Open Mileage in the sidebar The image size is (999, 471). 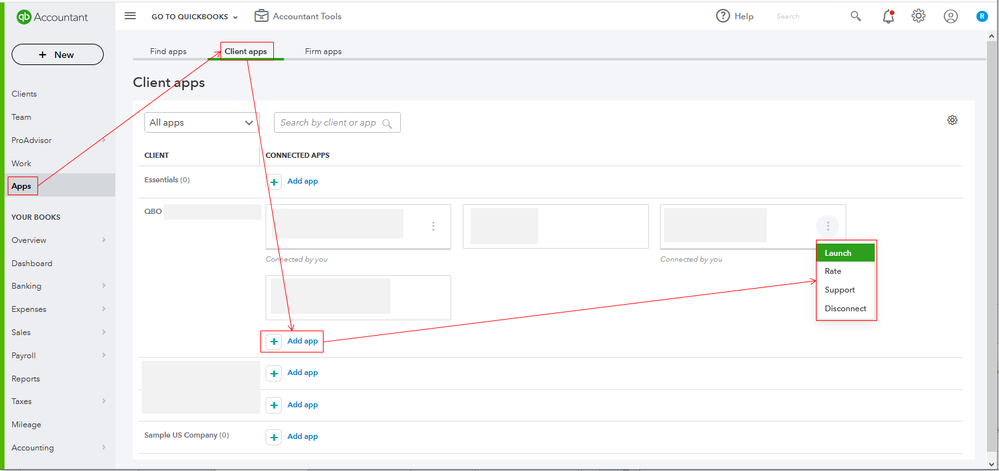point(25,424)
